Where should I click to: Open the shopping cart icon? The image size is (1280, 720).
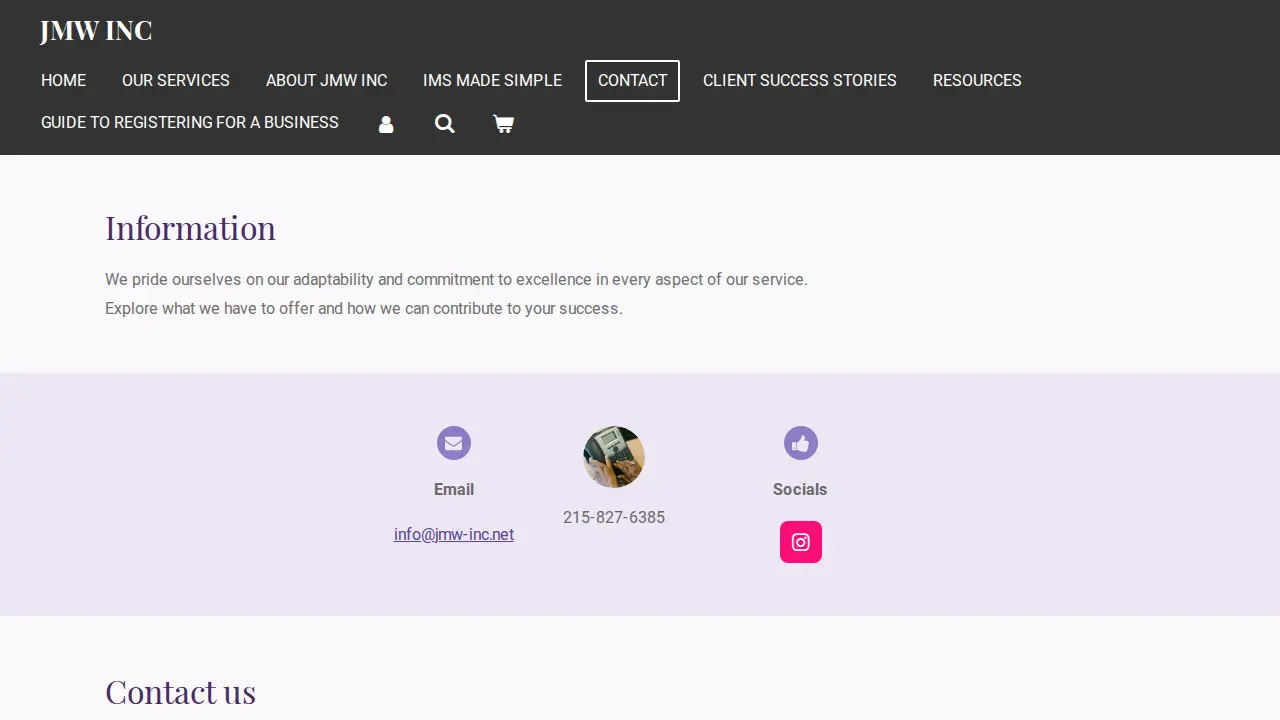[504, 124]
